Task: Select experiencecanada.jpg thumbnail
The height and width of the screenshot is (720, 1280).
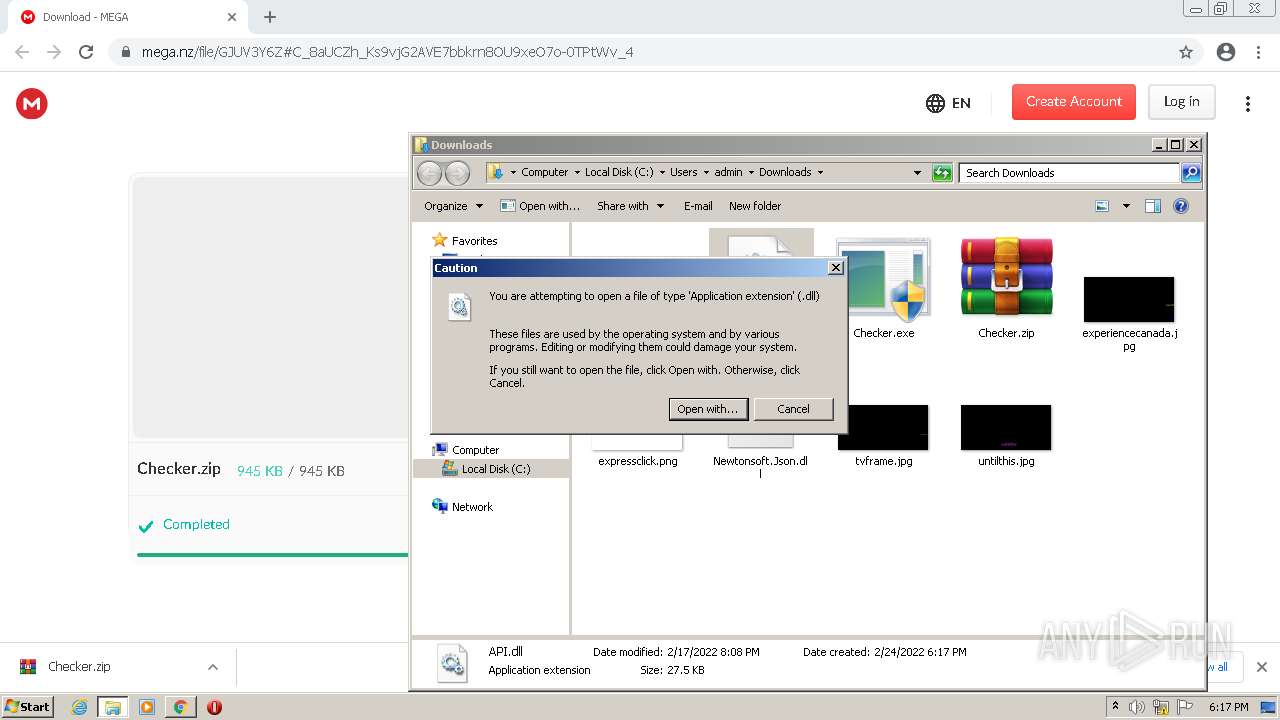Action: (1129, 299)
